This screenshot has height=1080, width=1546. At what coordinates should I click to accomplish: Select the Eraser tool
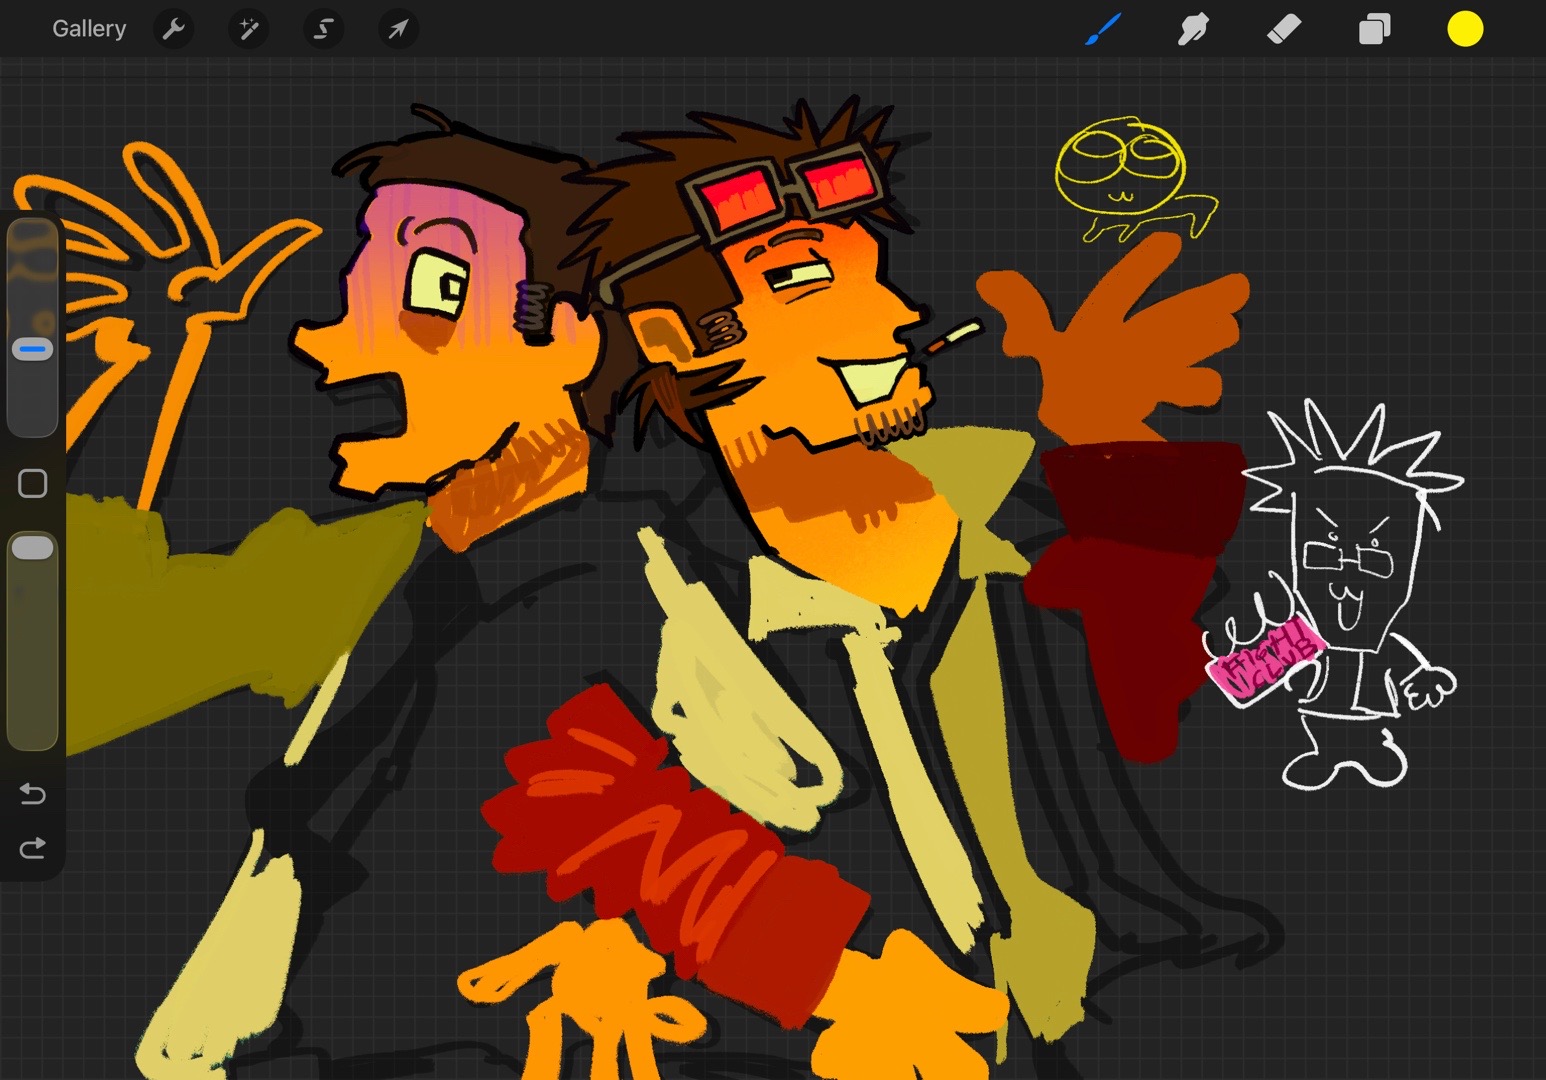(x=1284, y=29)
